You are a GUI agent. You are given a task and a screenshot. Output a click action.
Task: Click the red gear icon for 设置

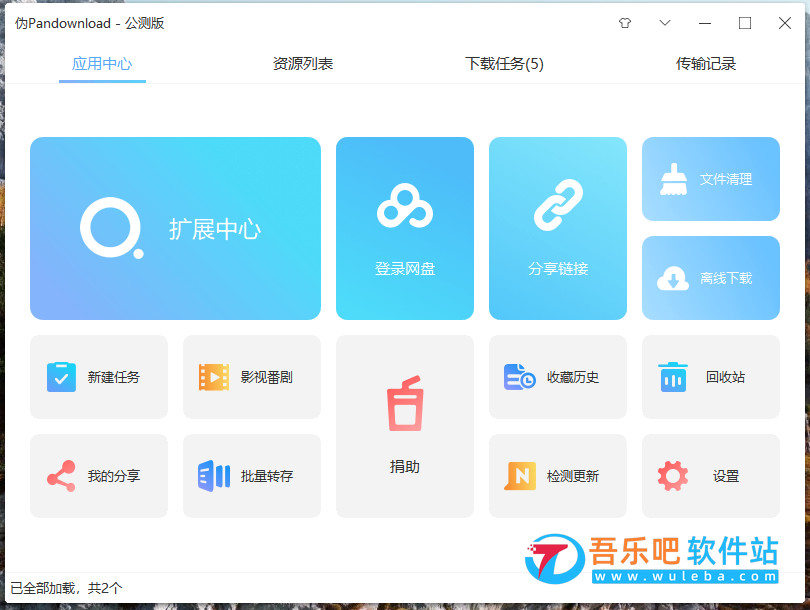tap(673, 476)
